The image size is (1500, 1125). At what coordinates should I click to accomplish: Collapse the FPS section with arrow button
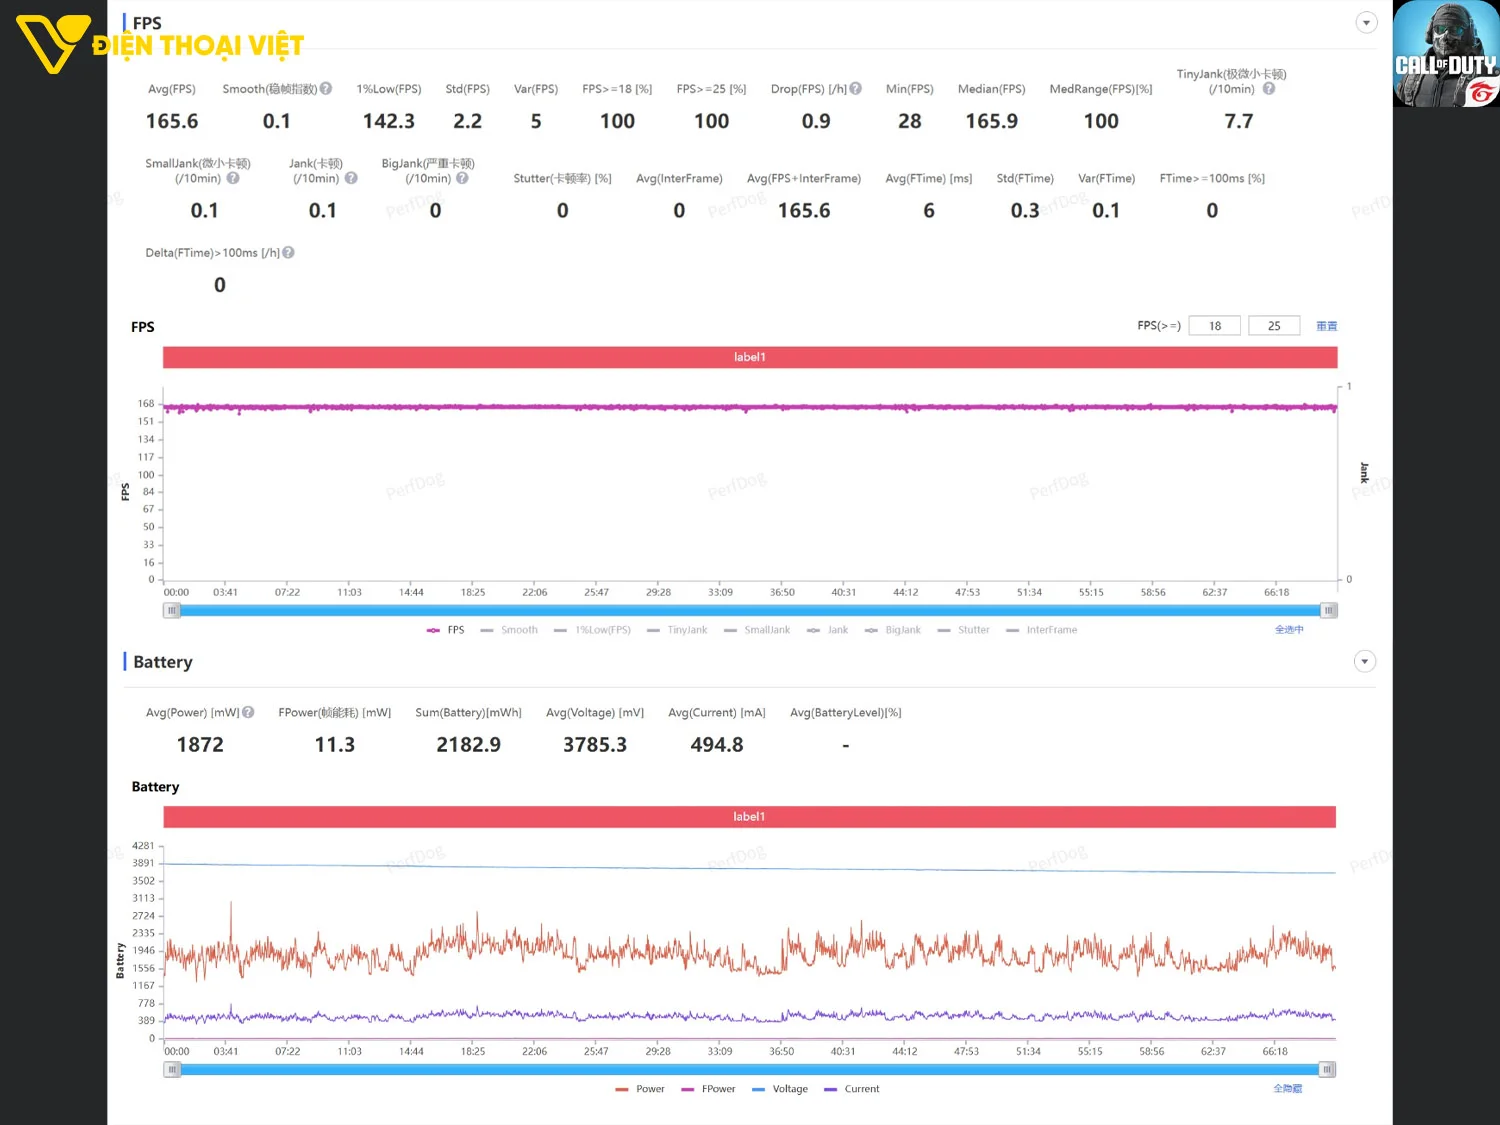[1366, 23]
